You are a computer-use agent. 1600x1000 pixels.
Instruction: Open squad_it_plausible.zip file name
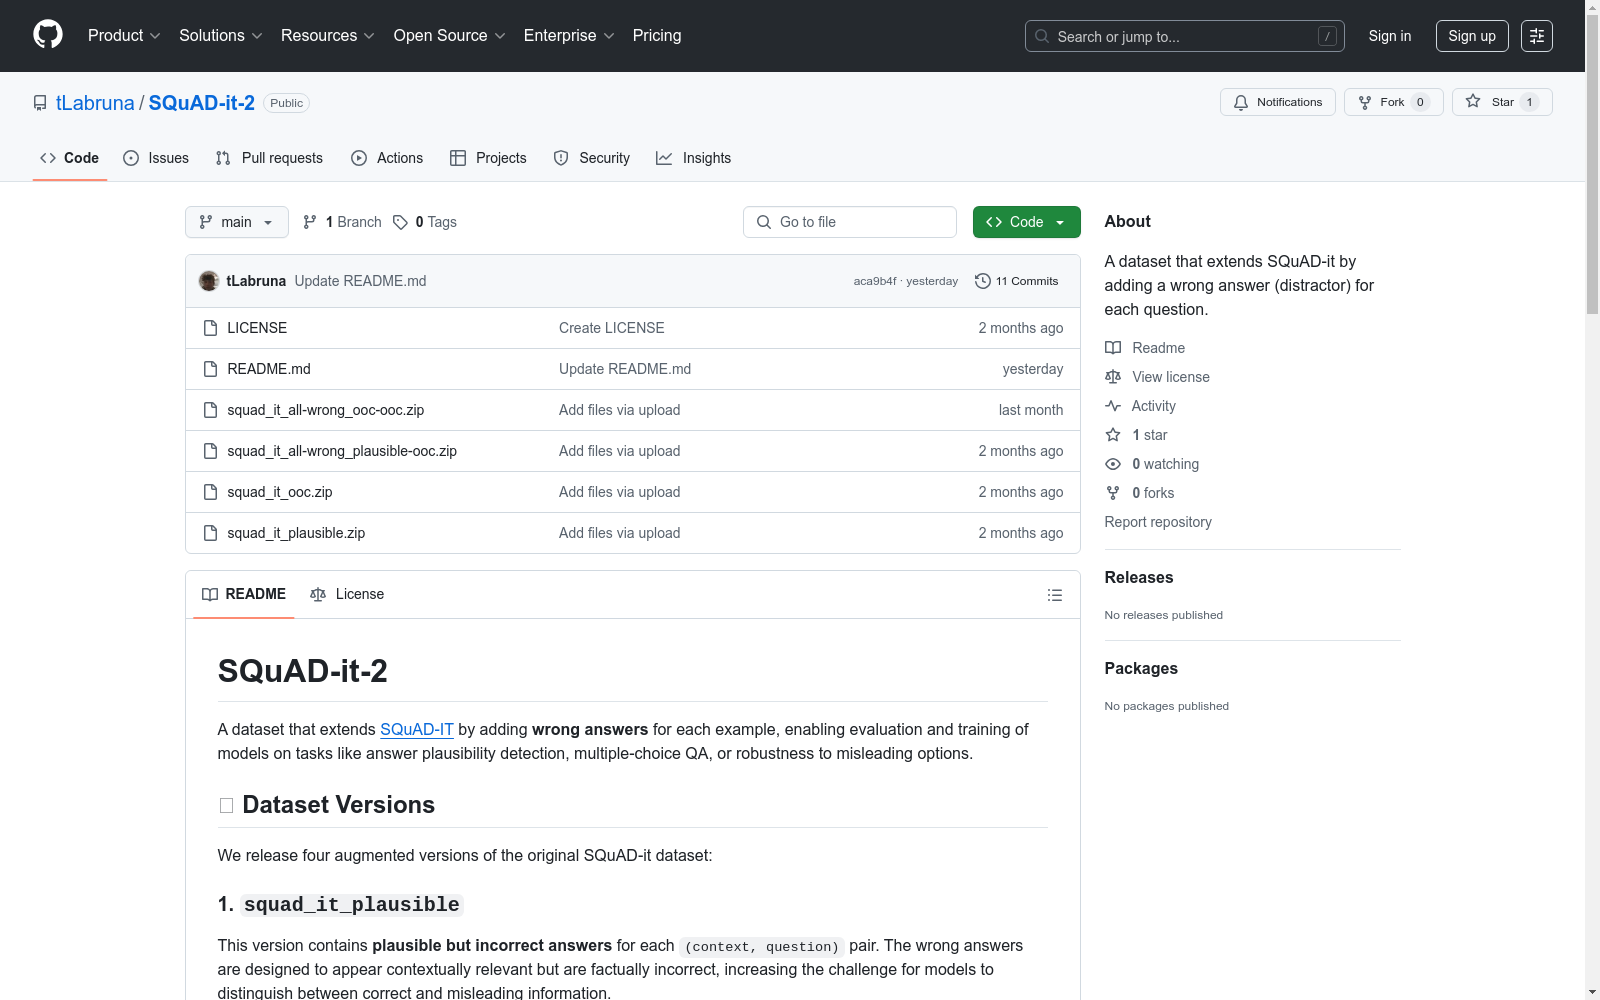(x=296, y=533)
